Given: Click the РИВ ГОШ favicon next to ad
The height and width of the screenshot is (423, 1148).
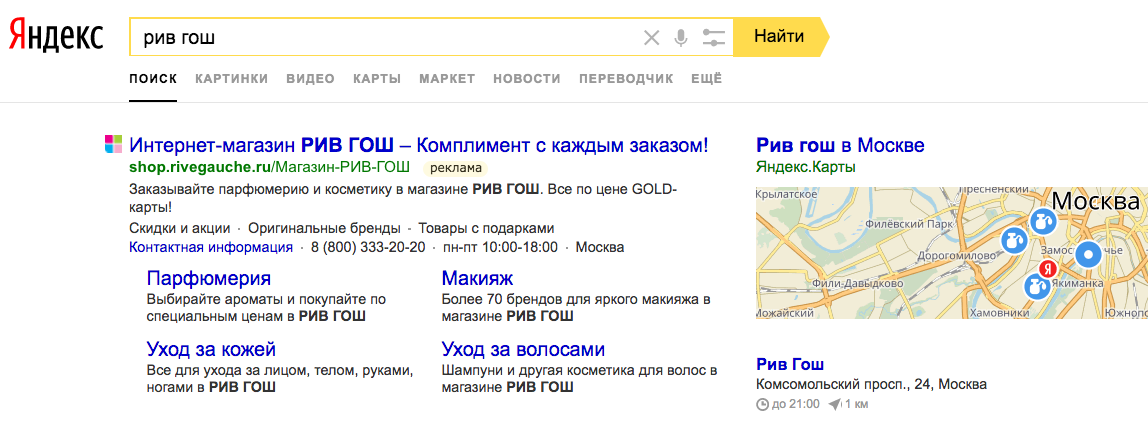Looking at the screenshot, I should [113, 143].
